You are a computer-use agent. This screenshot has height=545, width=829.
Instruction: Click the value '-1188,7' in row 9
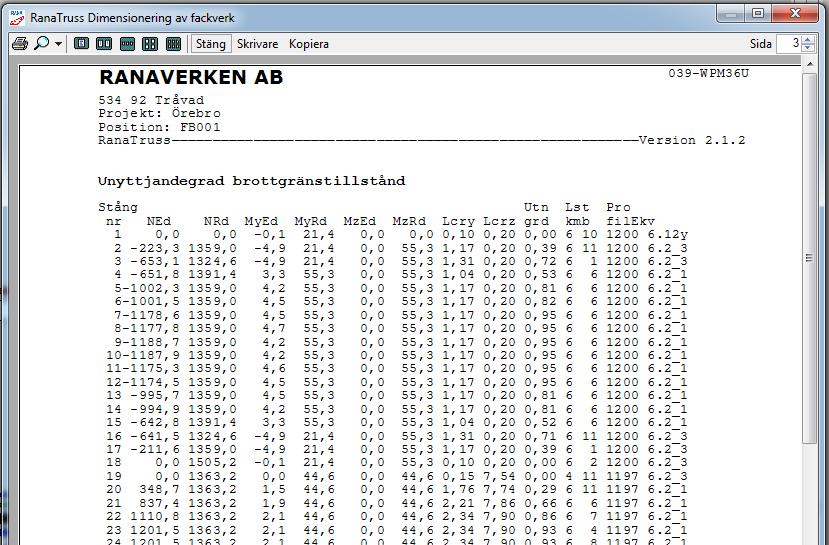point(151,341)
